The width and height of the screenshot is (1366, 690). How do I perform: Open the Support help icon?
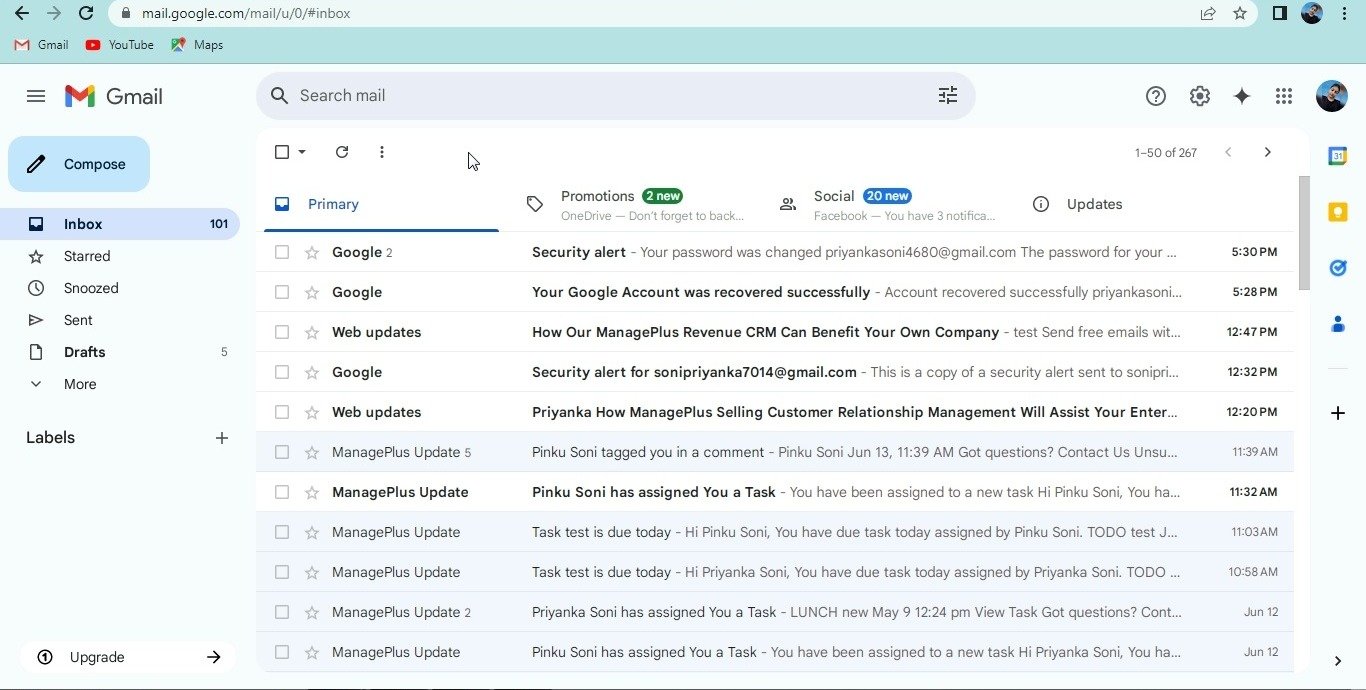(x=1156, y=96)
